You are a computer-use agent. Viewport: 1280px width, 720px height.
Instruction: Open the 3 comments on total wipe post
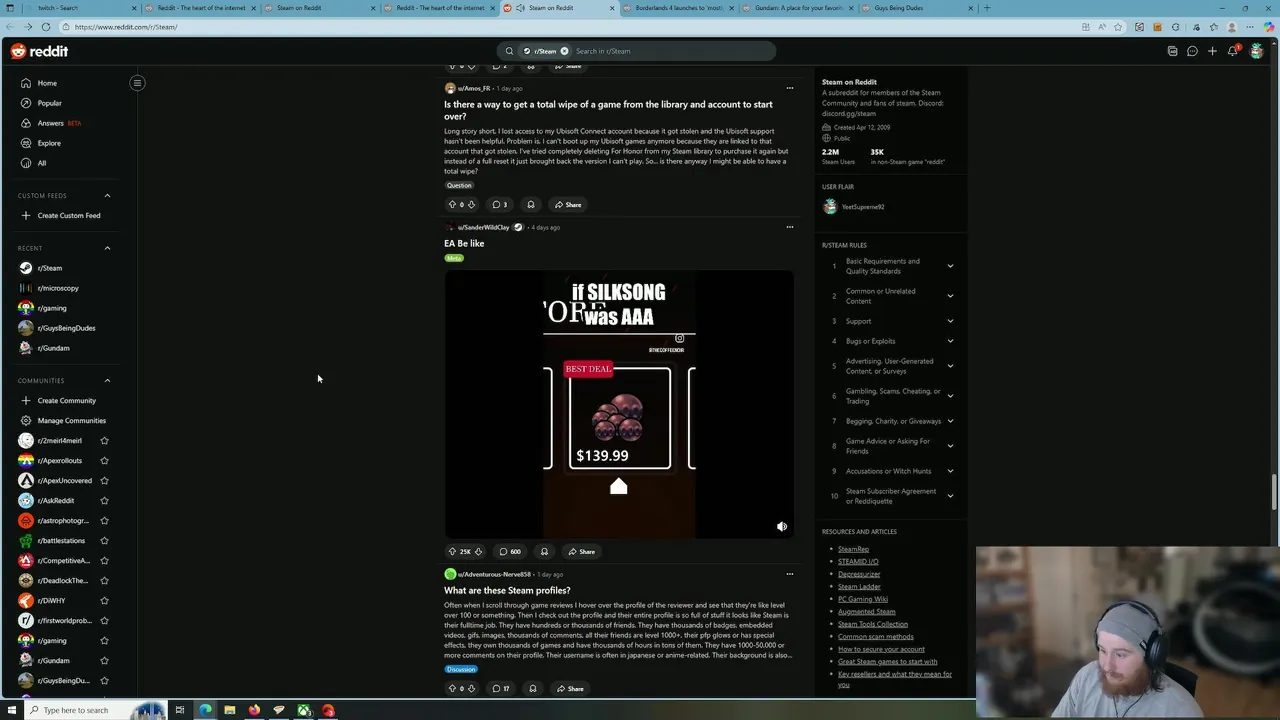[499, 204]
